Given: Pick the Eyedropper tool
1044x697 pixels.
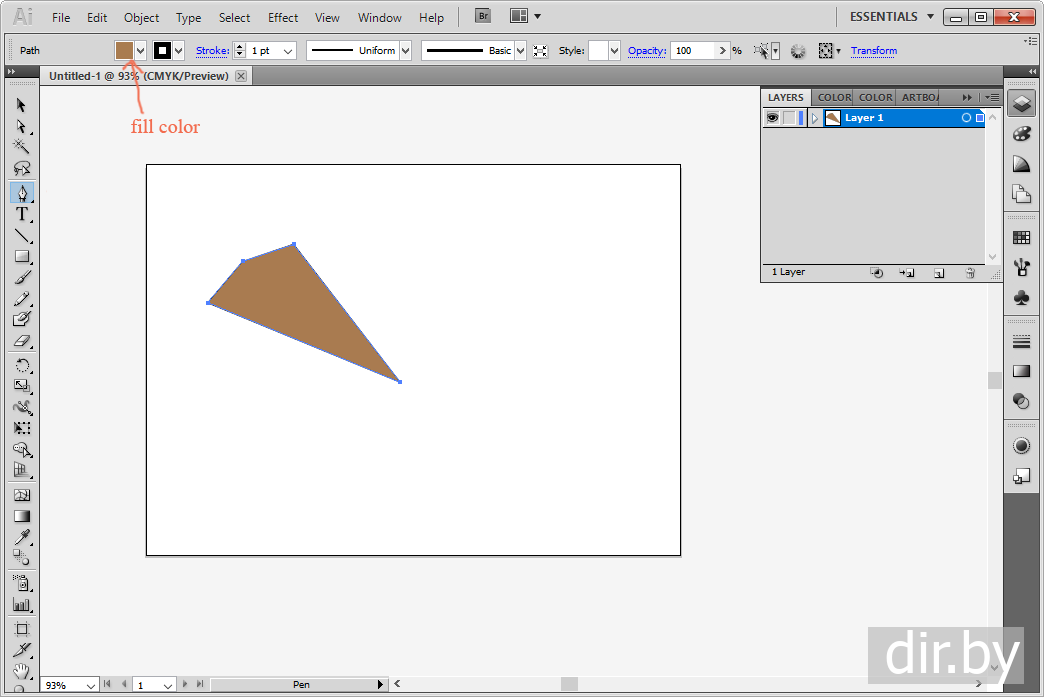Looking at the screenshot, I should [21, 538].
